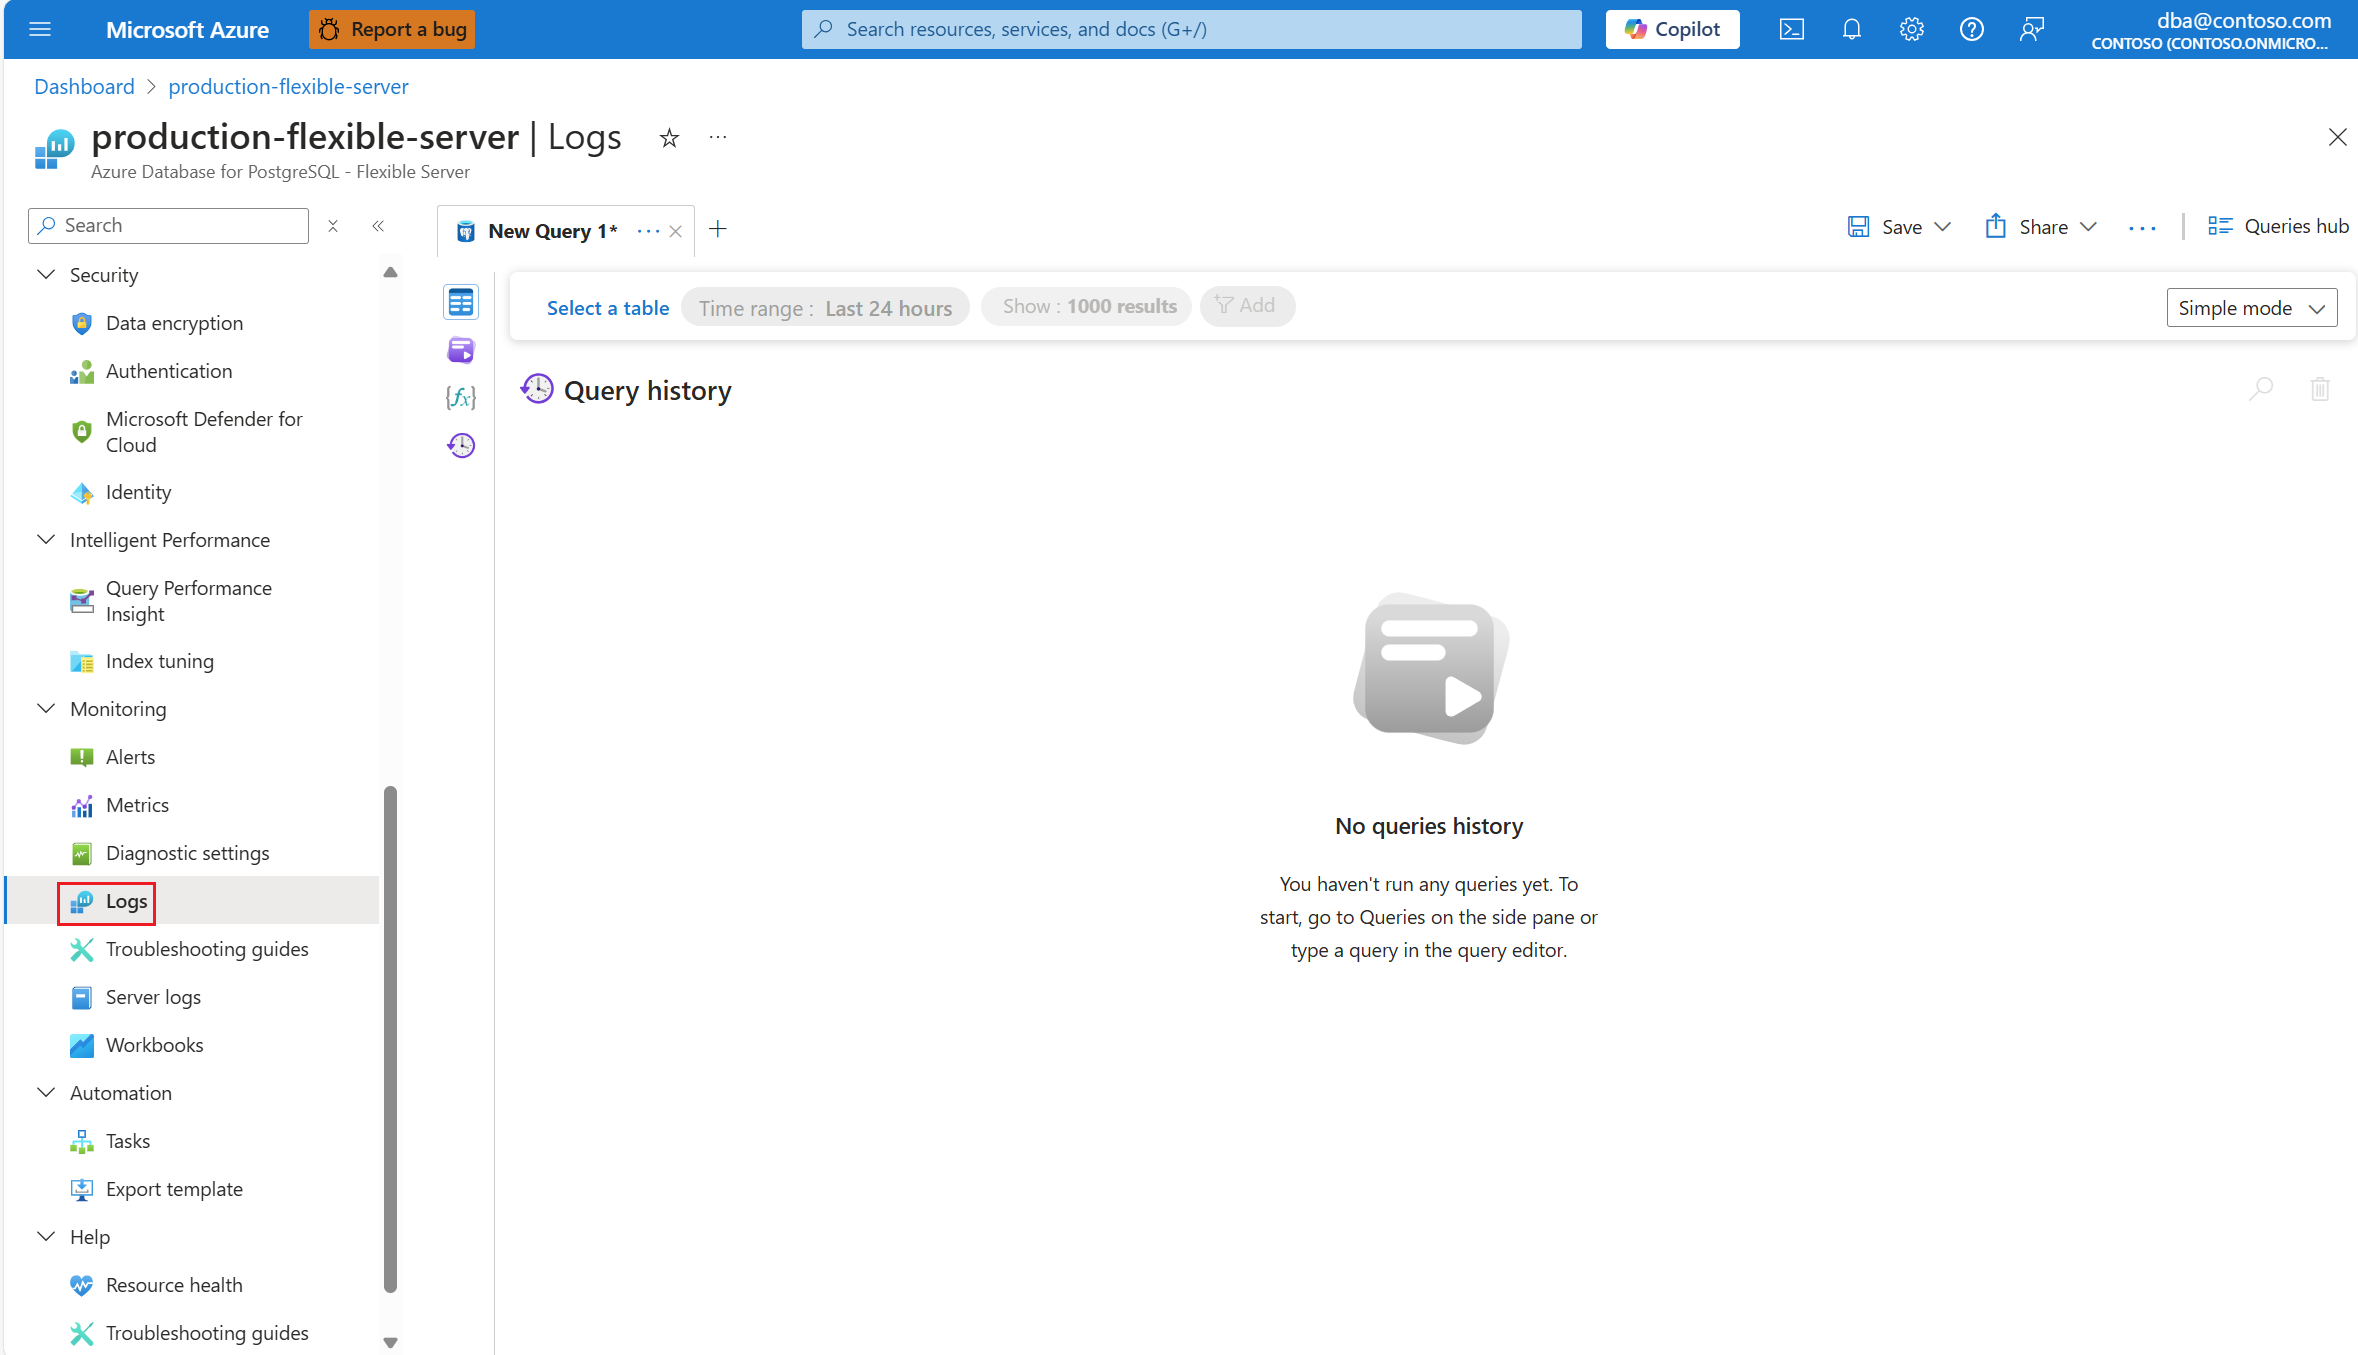
Task: Open the Queries side pane icon
Action: point(461,350)
